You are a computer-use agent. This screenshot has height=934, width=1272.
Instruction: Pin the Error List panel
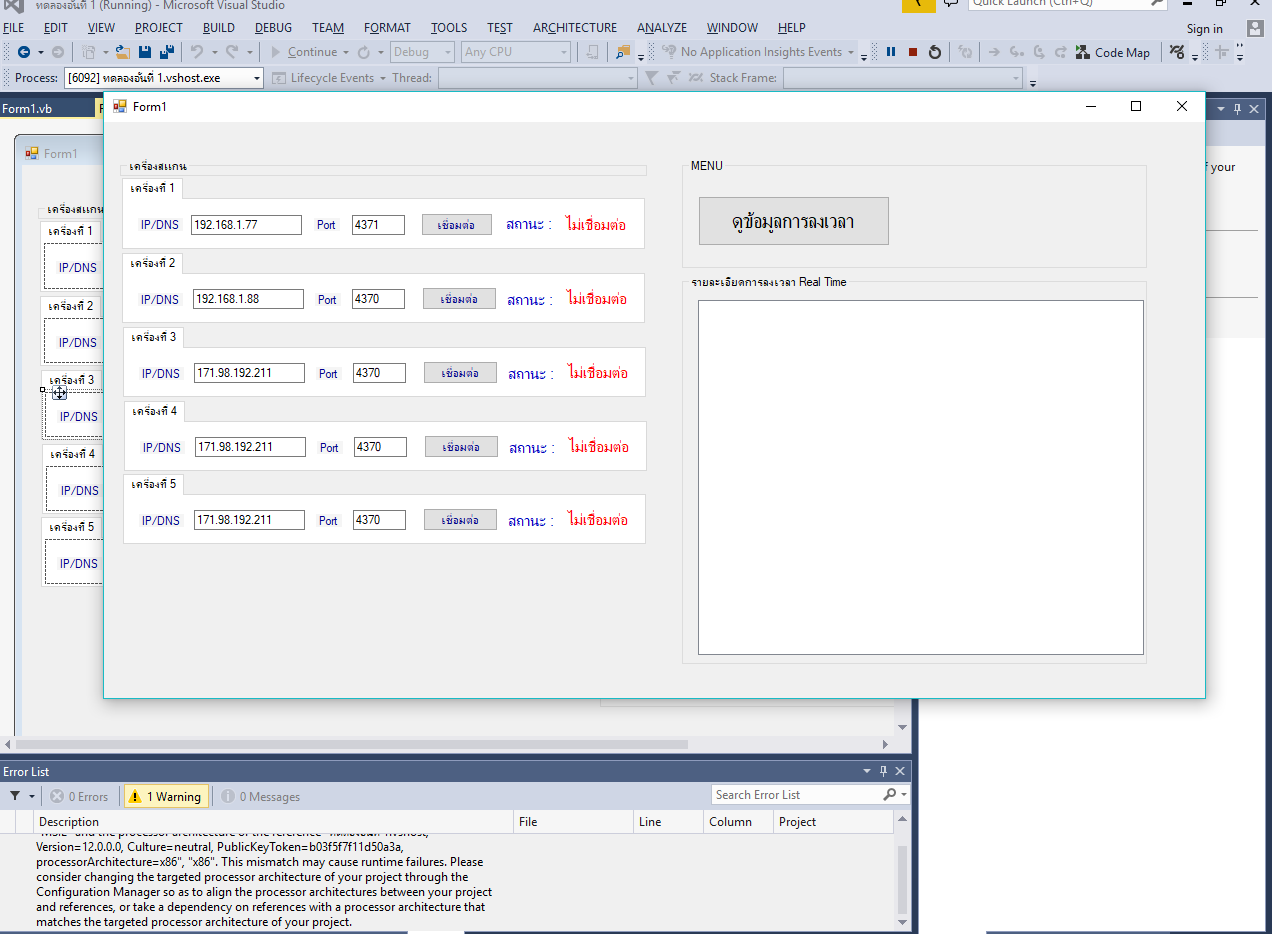(x=883, y=771)
